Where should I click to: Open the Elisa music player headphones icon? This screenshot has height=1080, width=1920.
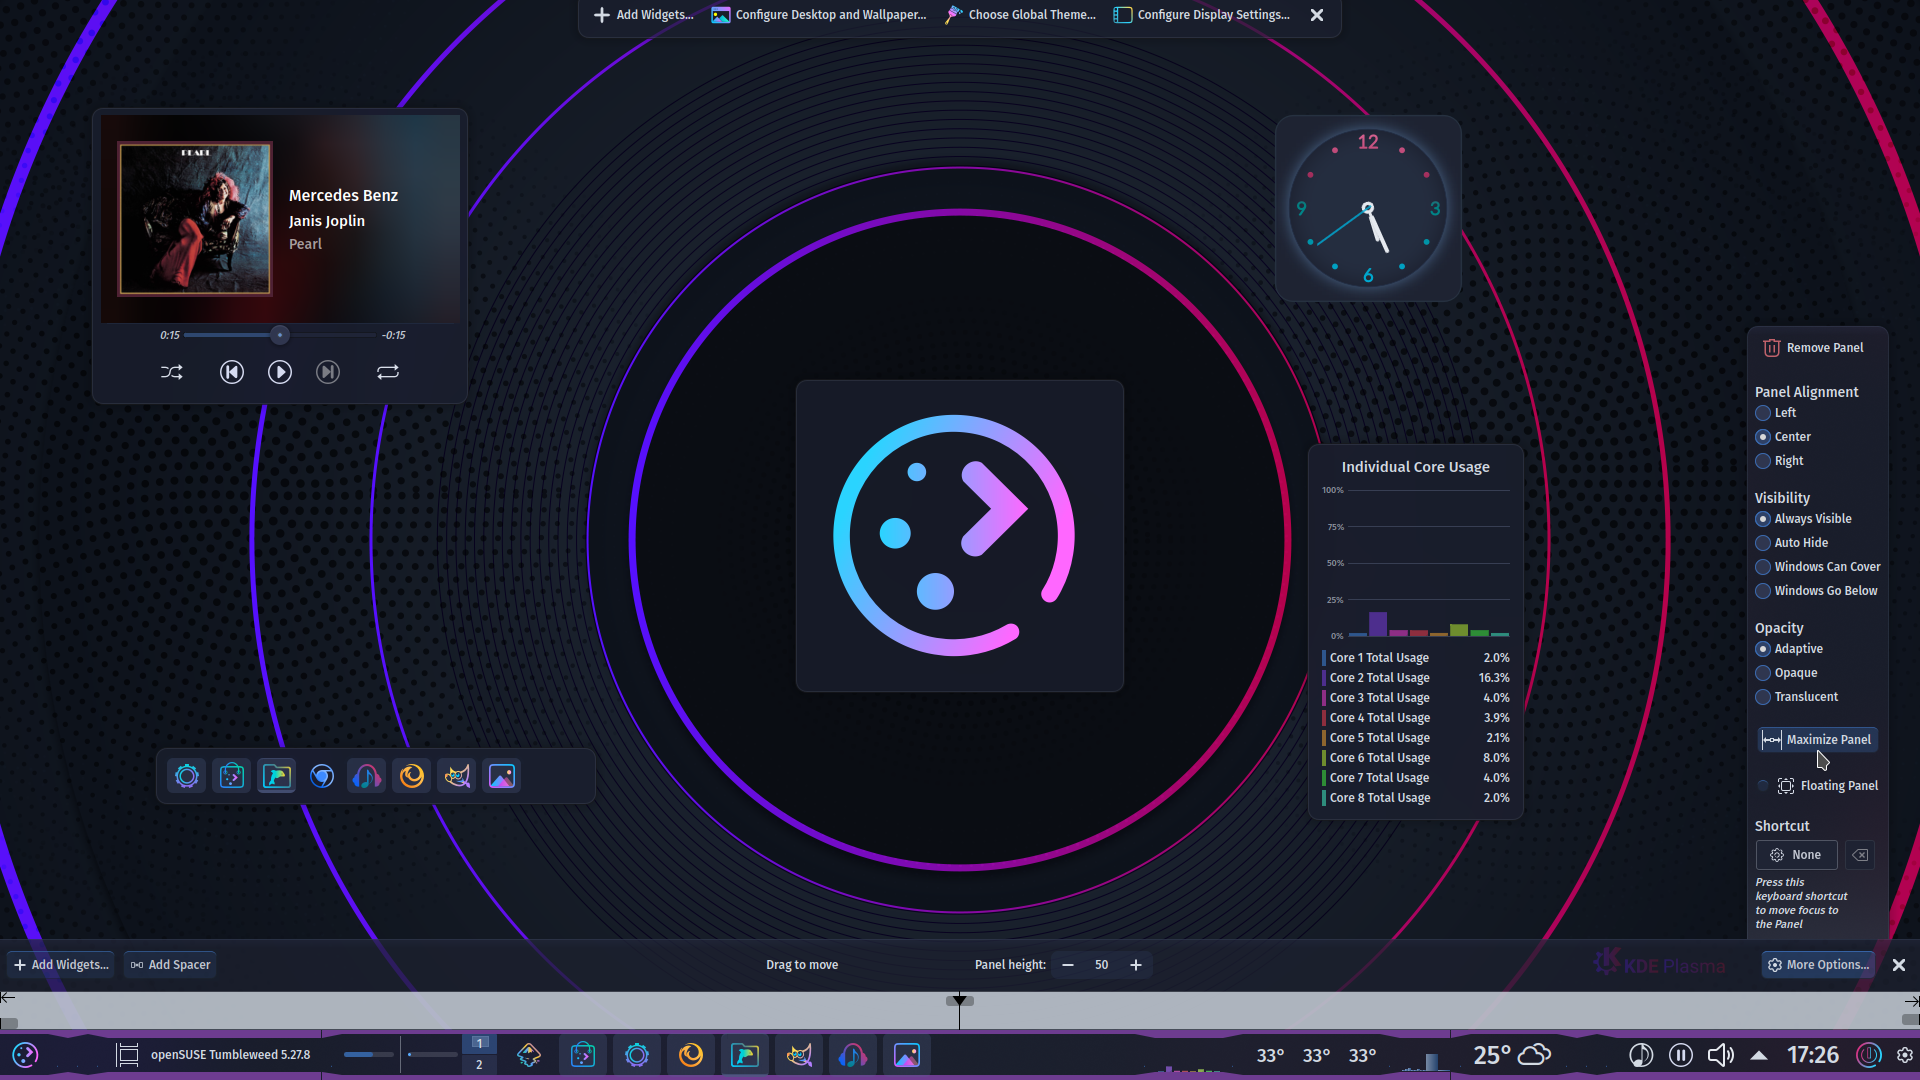(x=366, y=775)
